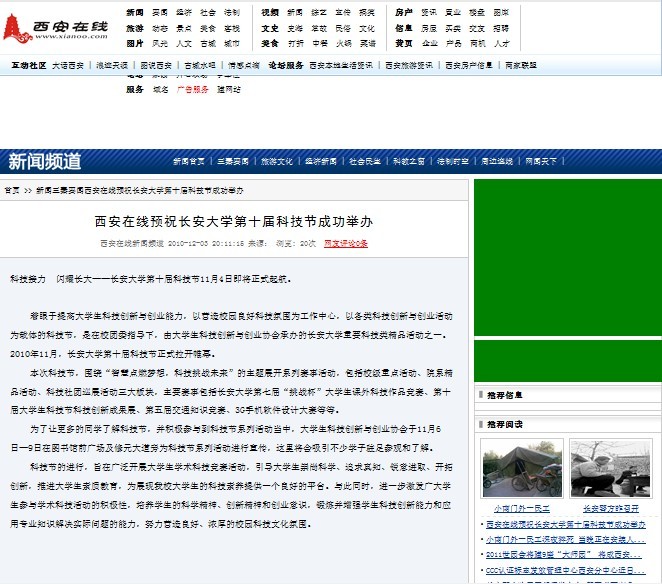Click the 新闻频道 channel banner title
The image size is (662, 584).
(45, 161)
